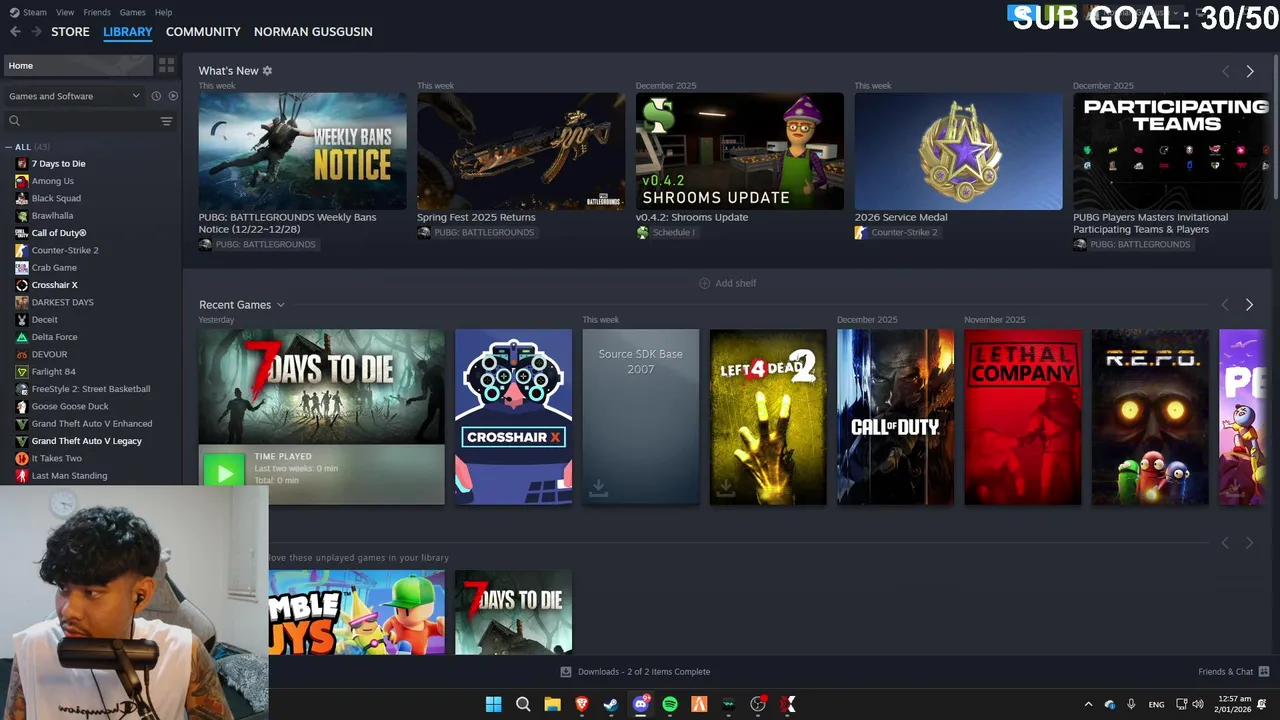Open the Games menu
This screenshot has height=720, width=1280.
[x=132, y=12]
